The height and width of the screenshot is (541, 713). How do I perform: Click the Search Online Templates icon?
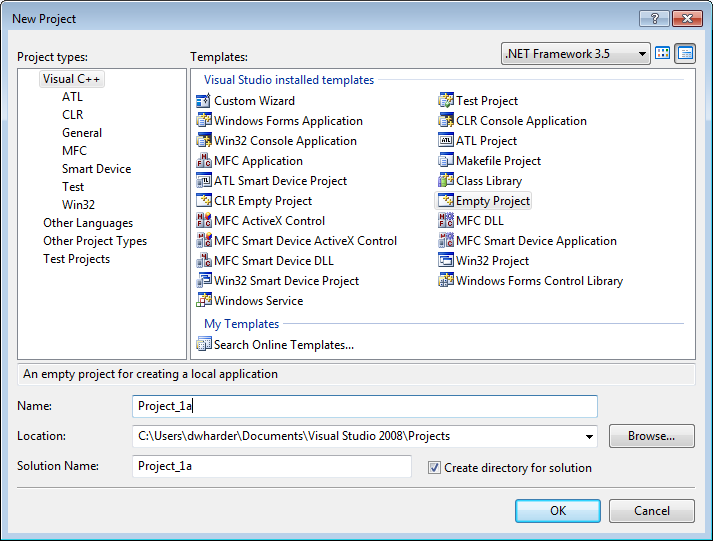pyautogui.click(x=205, y=345)
